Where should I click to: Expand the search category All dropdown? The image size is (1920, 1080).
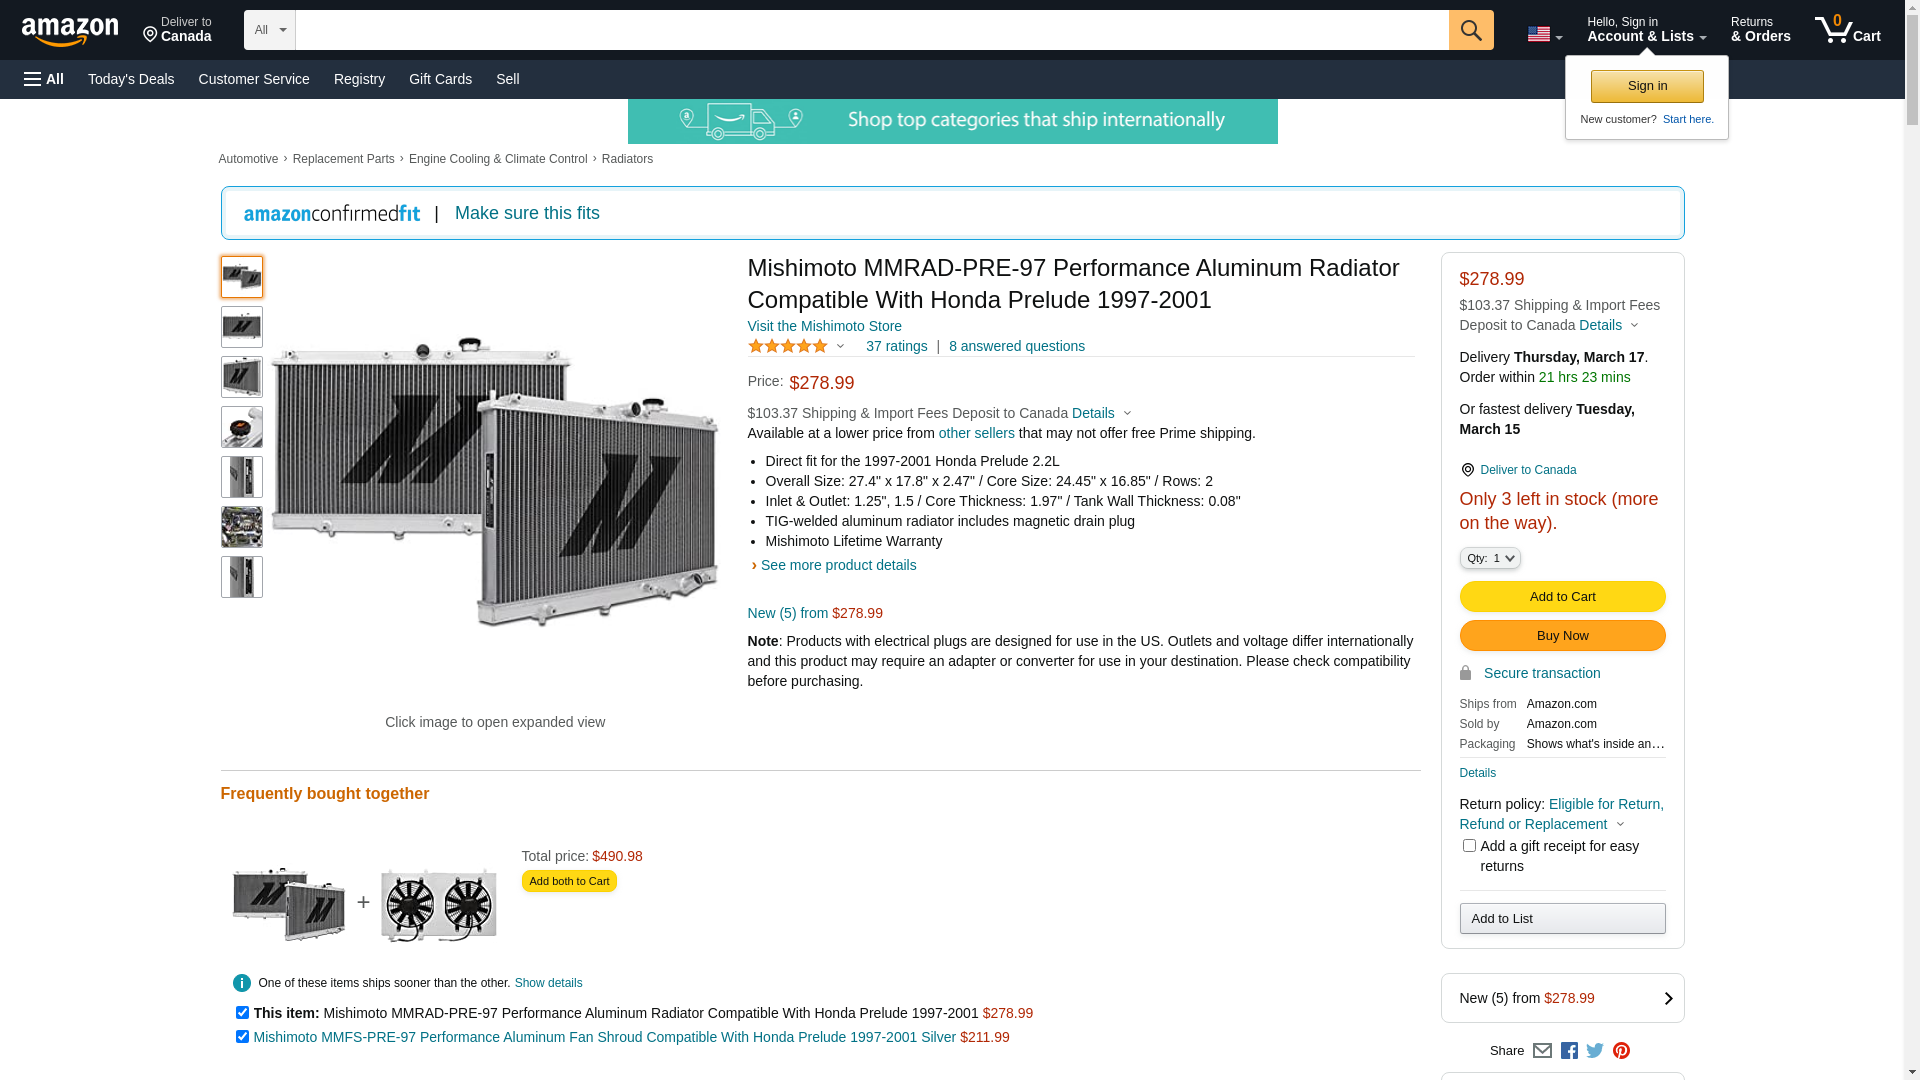(269, 30)
